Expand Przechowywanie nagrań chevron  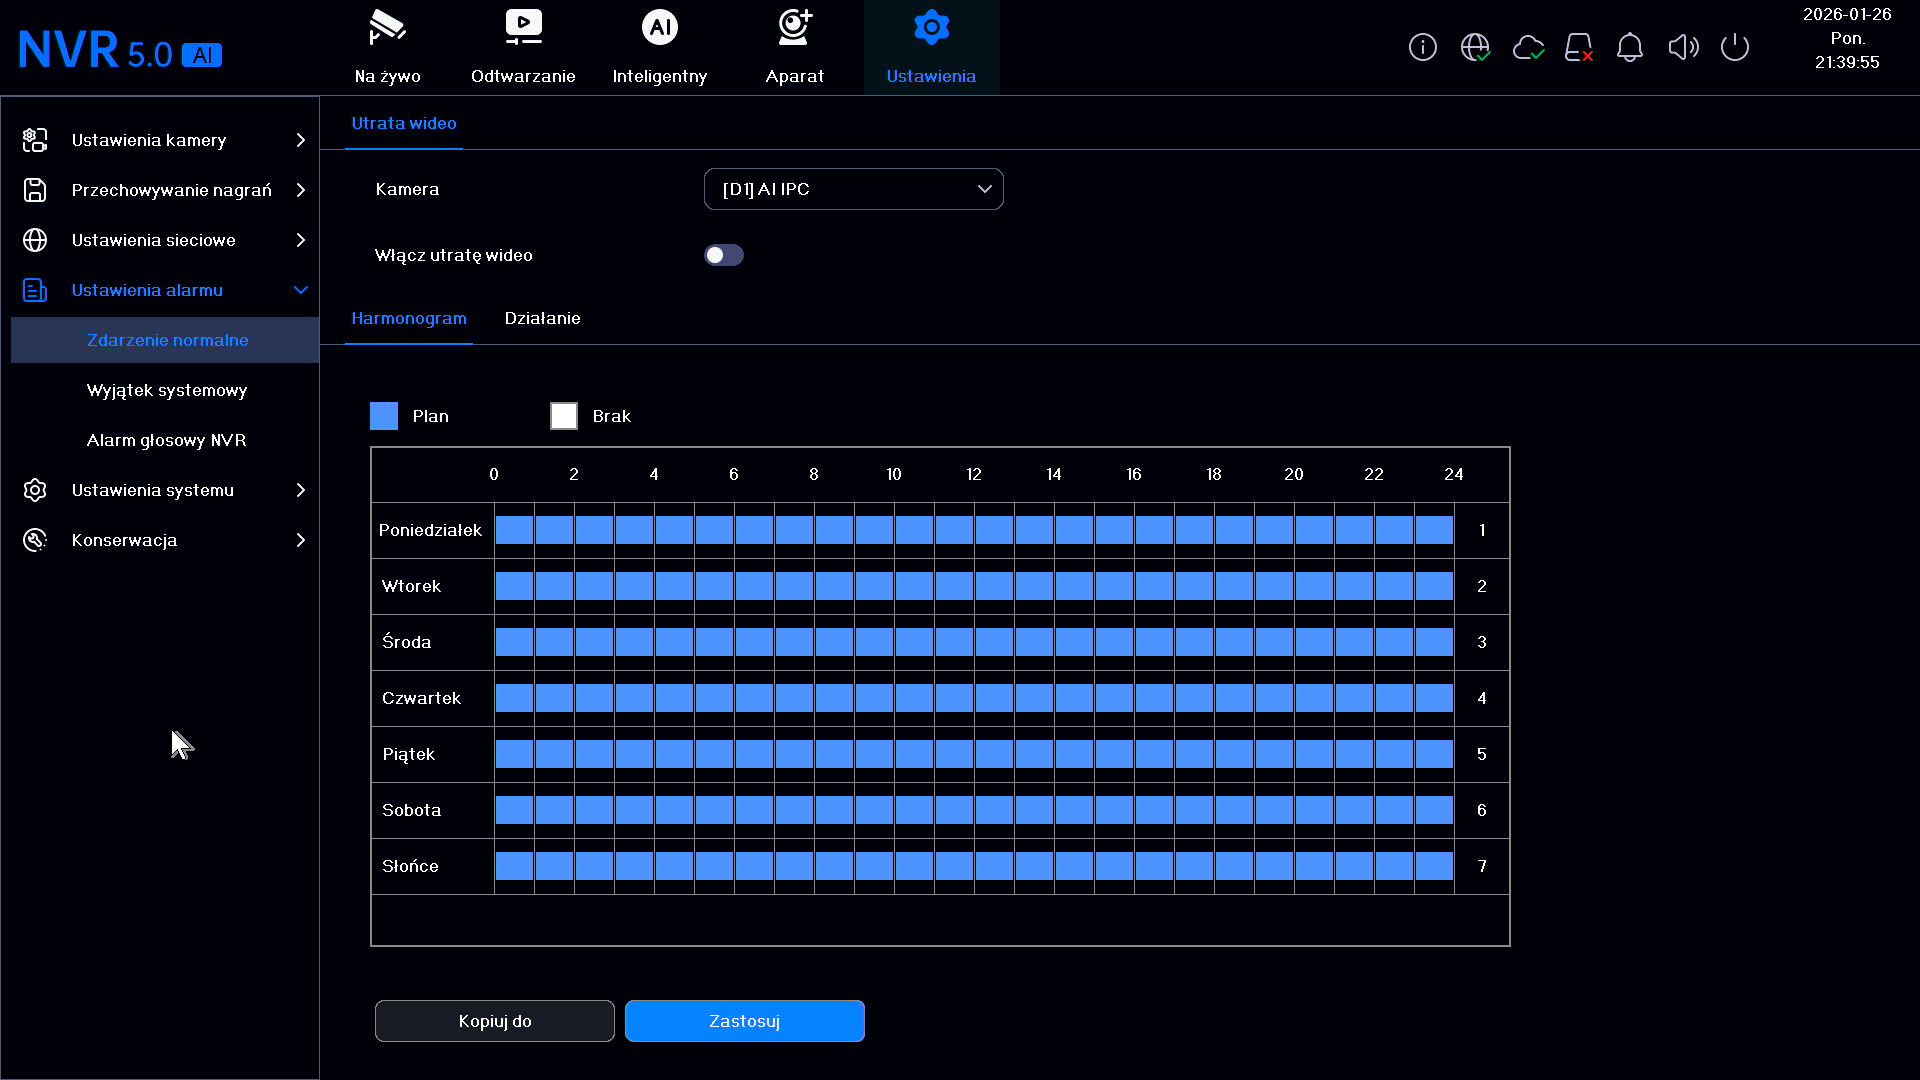[300, 190]
